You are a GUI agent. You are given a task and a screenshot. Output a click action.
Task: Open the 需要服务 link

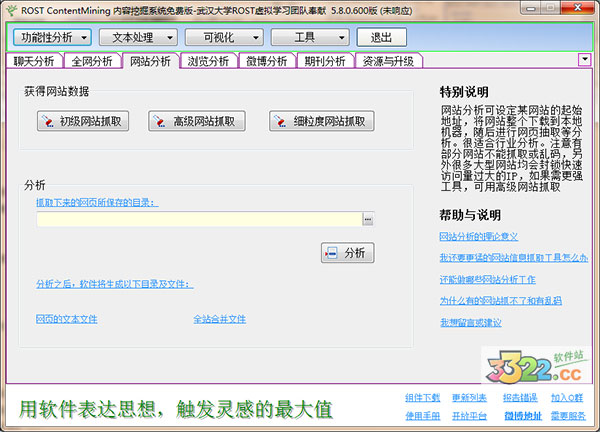point(568,416)
